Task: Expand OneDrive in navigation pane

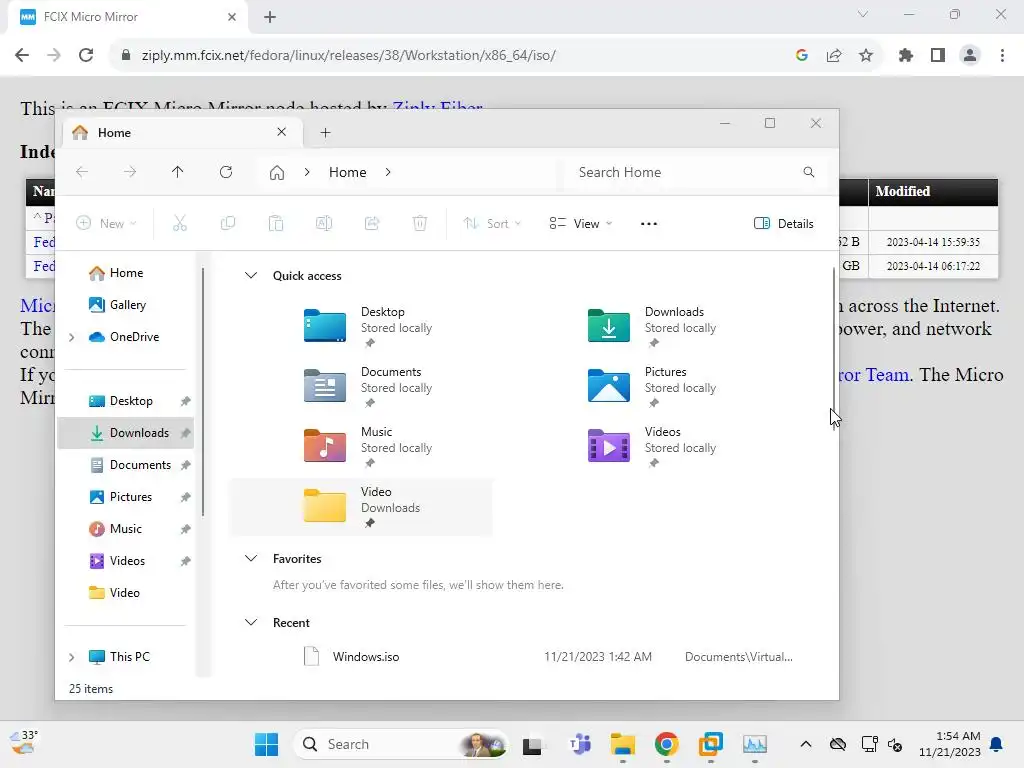Action: tap(72, 337)
